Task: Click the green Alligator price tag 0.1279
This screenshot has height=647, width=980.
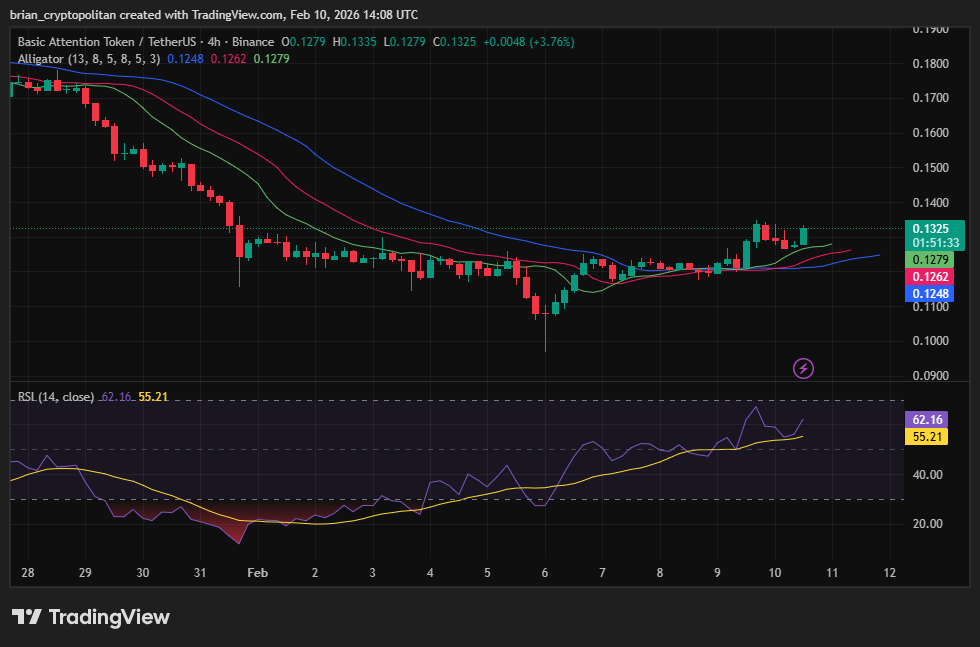Action: click(929, 259)
